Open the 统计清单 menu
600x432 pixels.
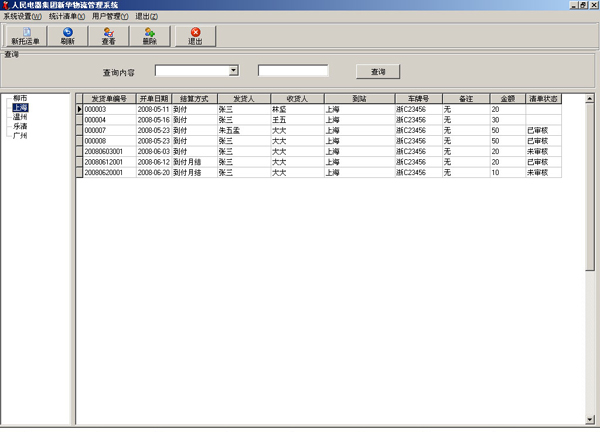point(67,17)
